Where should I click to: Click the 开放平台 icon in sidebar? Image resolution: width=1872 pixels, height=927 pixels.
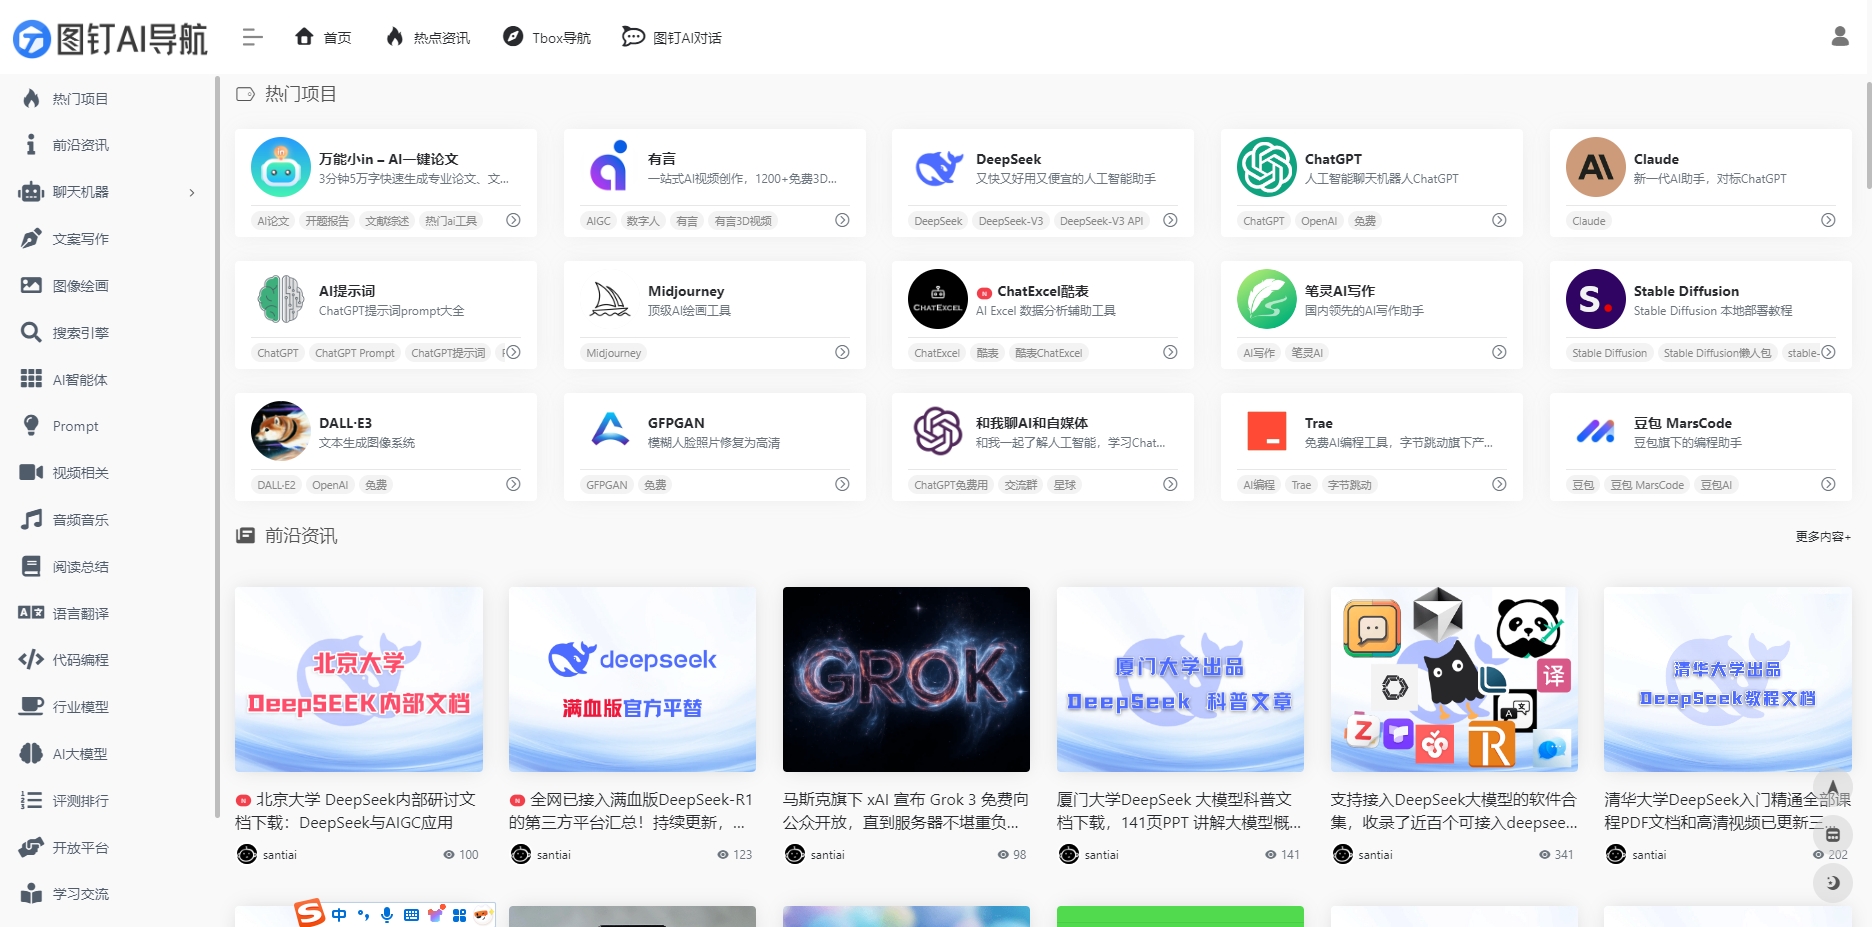tap(31, 848)
